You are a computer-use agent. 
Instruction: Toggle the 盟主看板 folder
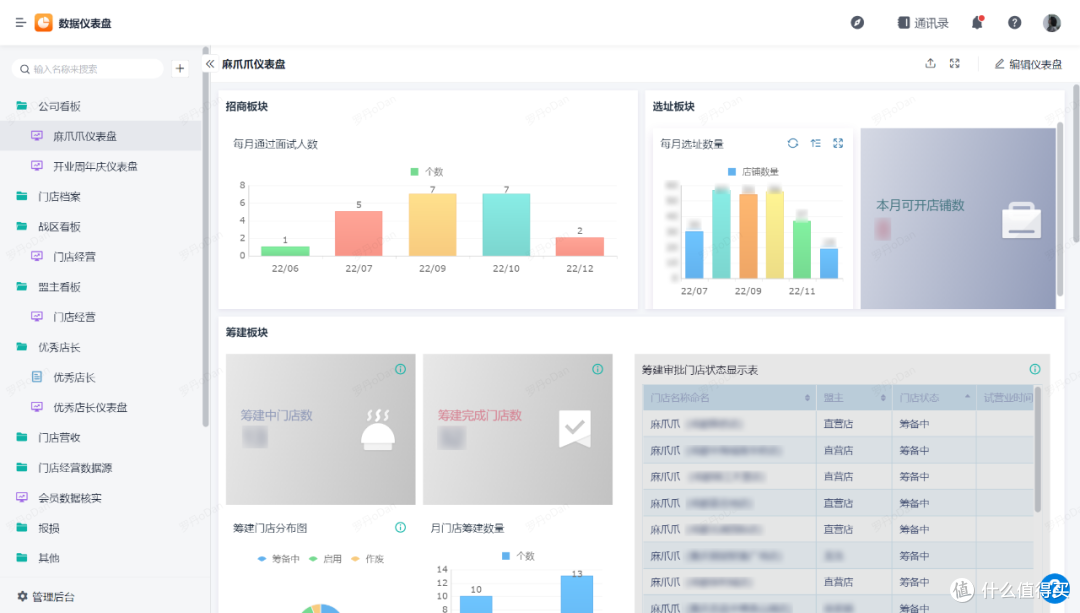point(101,287)
